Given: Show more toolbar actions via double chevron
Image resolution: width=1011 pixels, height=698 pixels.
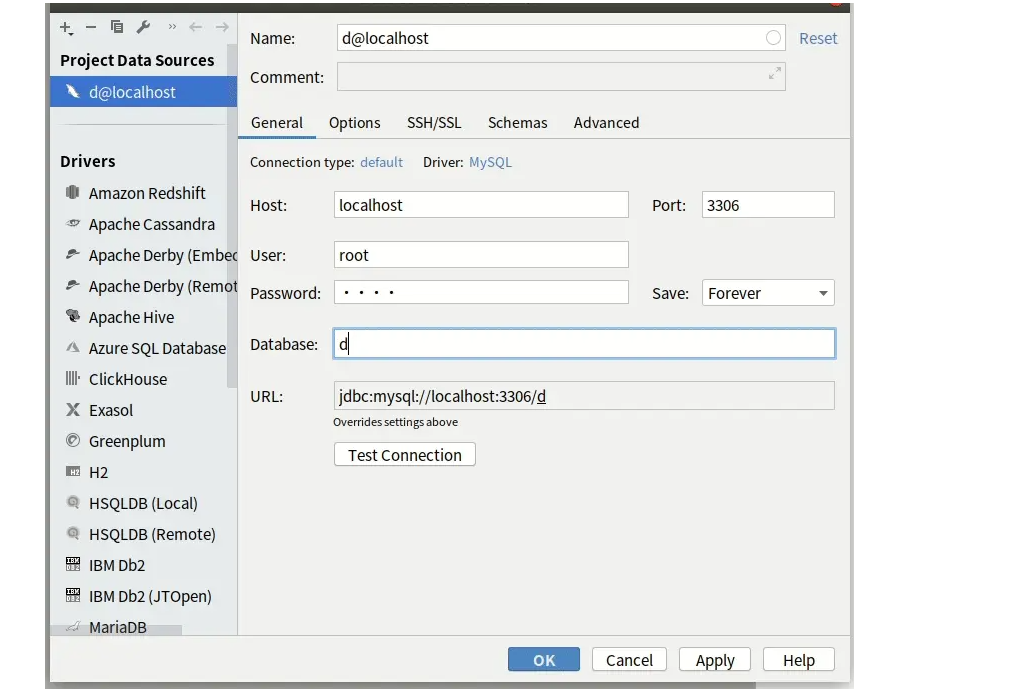Looking at the screenshot, I should pyautogui.click(x=172, y=27).
